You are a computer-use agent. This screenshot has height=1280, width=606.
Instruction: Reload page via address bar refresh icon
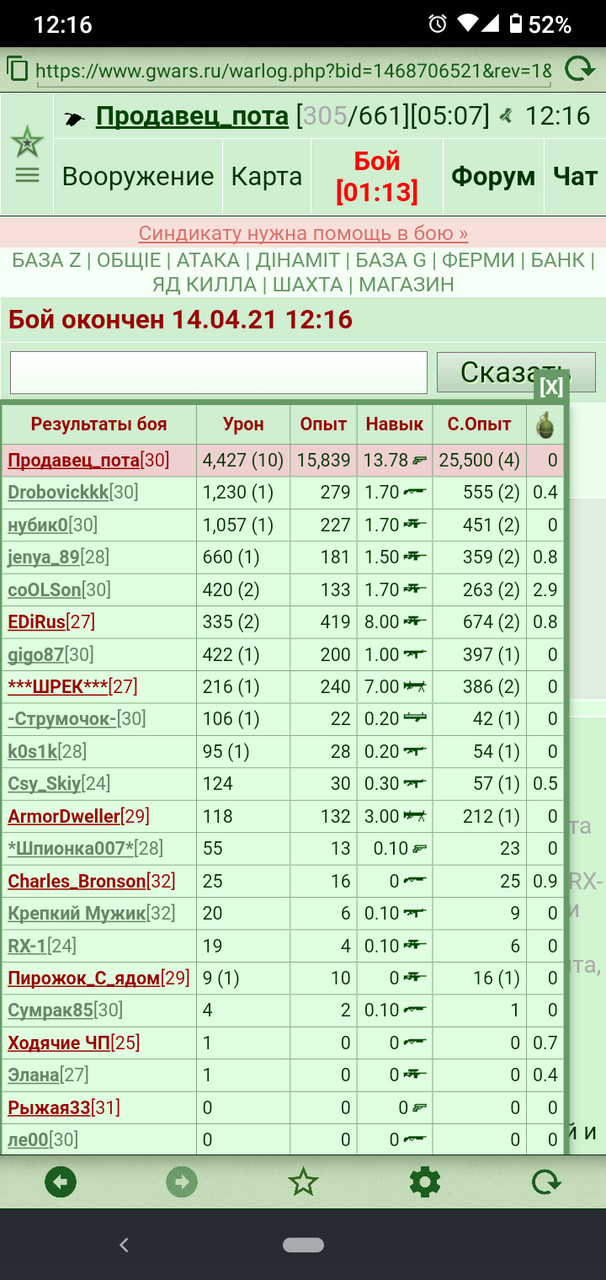pyautogui.click(x=578, y=69)
